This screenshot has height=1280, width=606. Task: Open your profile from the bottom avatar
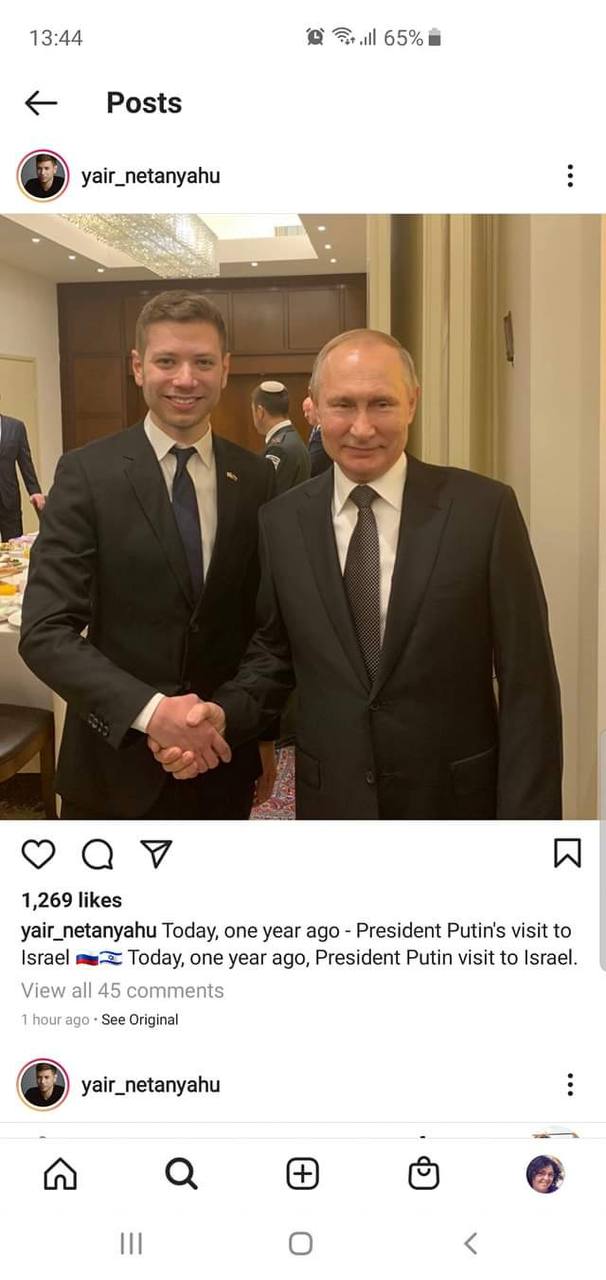pyautogui.click(x=545, y=1174)
